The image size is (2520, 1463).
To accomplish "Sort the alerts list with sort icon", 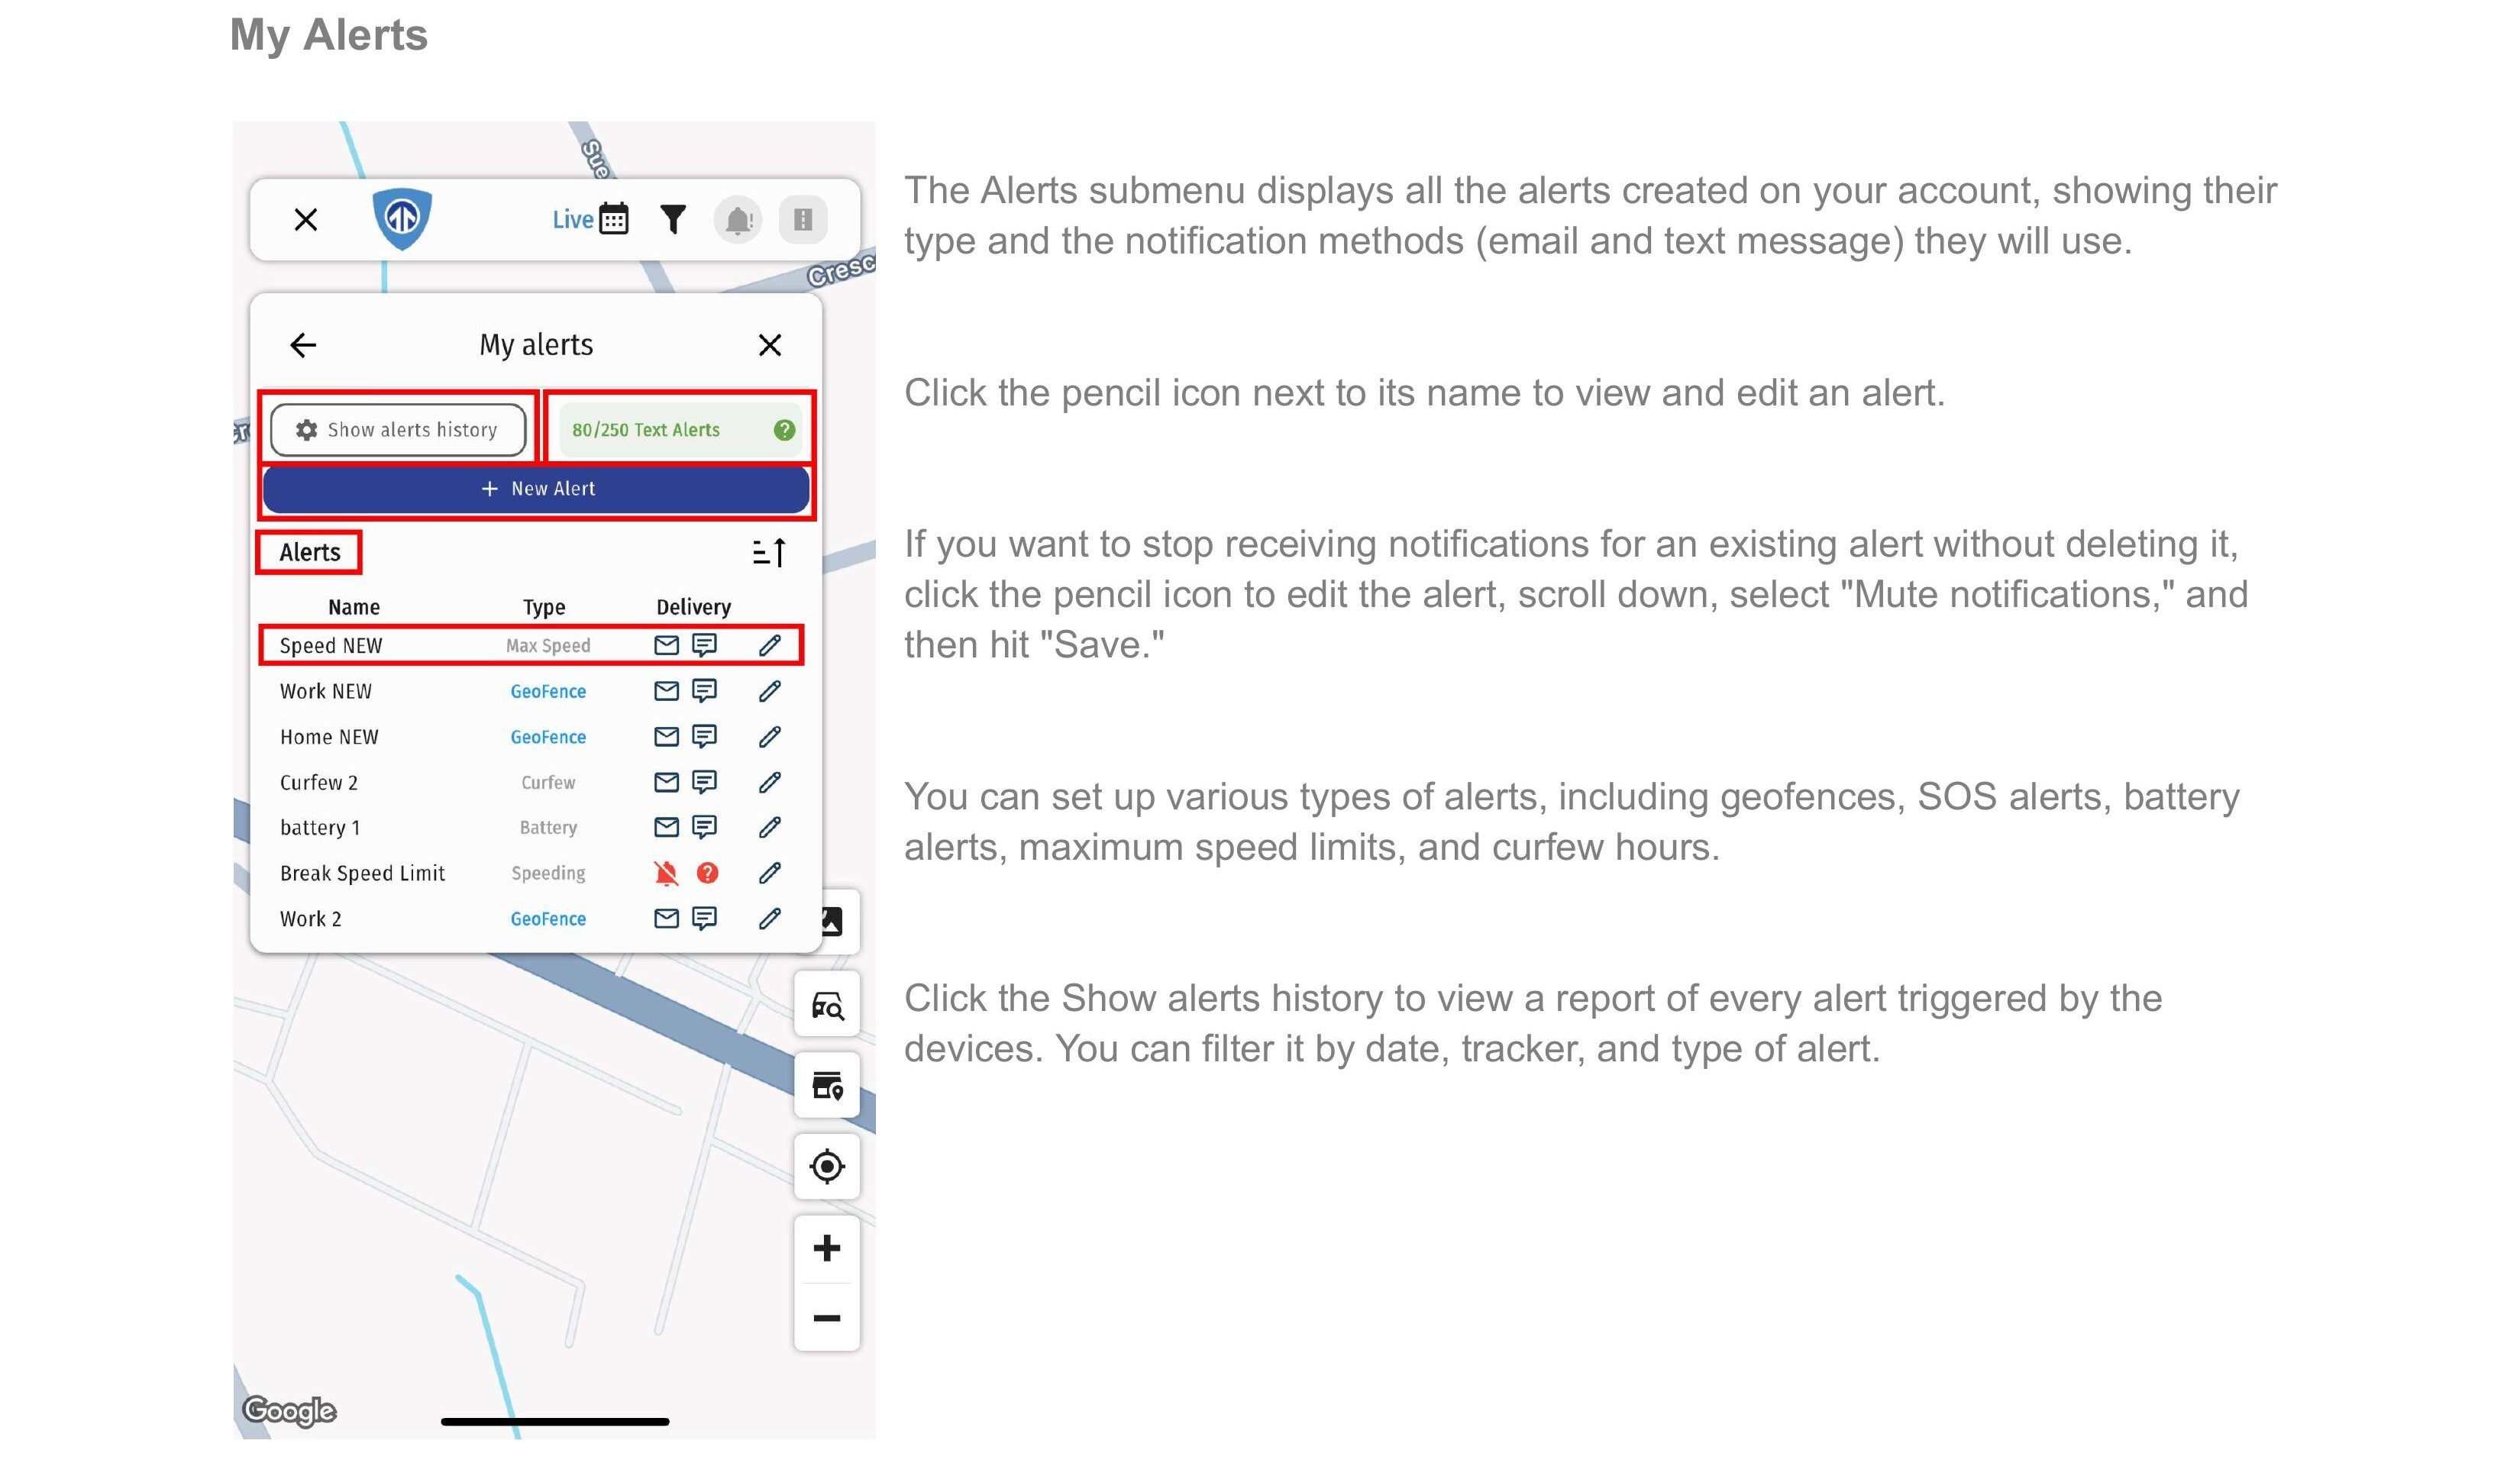I will (x=769, y=552).
